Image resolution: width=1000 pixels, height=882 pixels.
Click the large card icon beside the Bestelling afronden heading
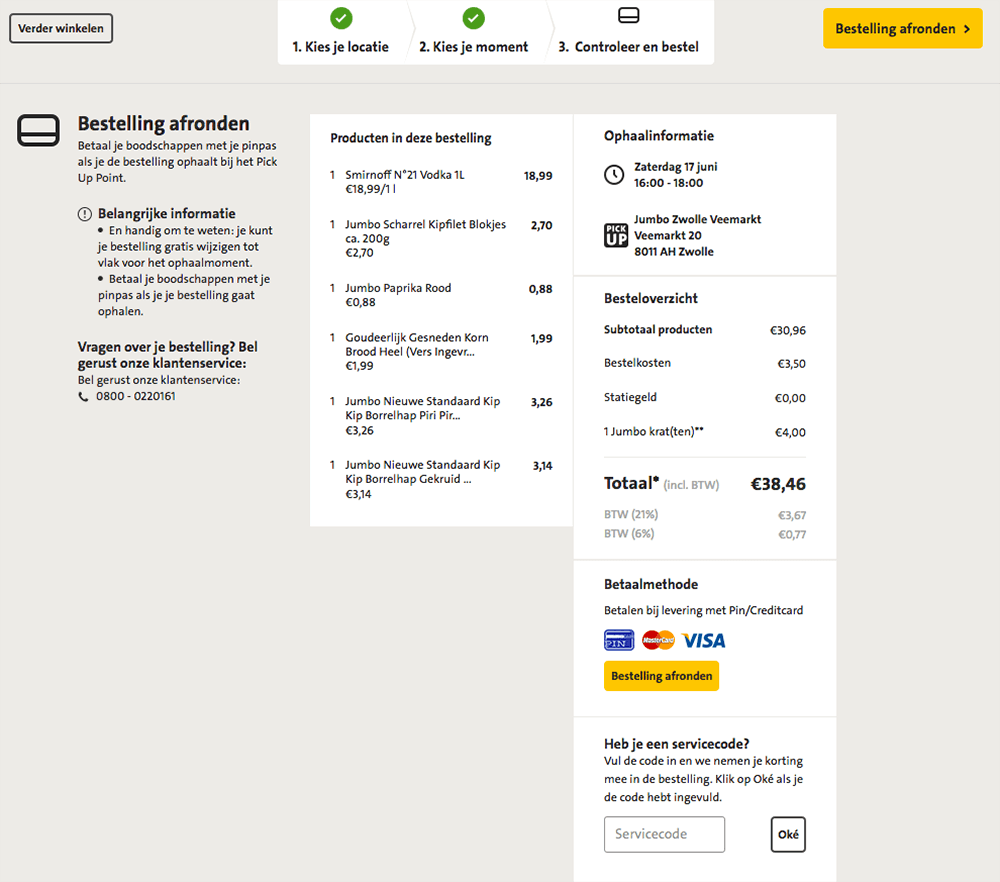click(x=38, y=130)
